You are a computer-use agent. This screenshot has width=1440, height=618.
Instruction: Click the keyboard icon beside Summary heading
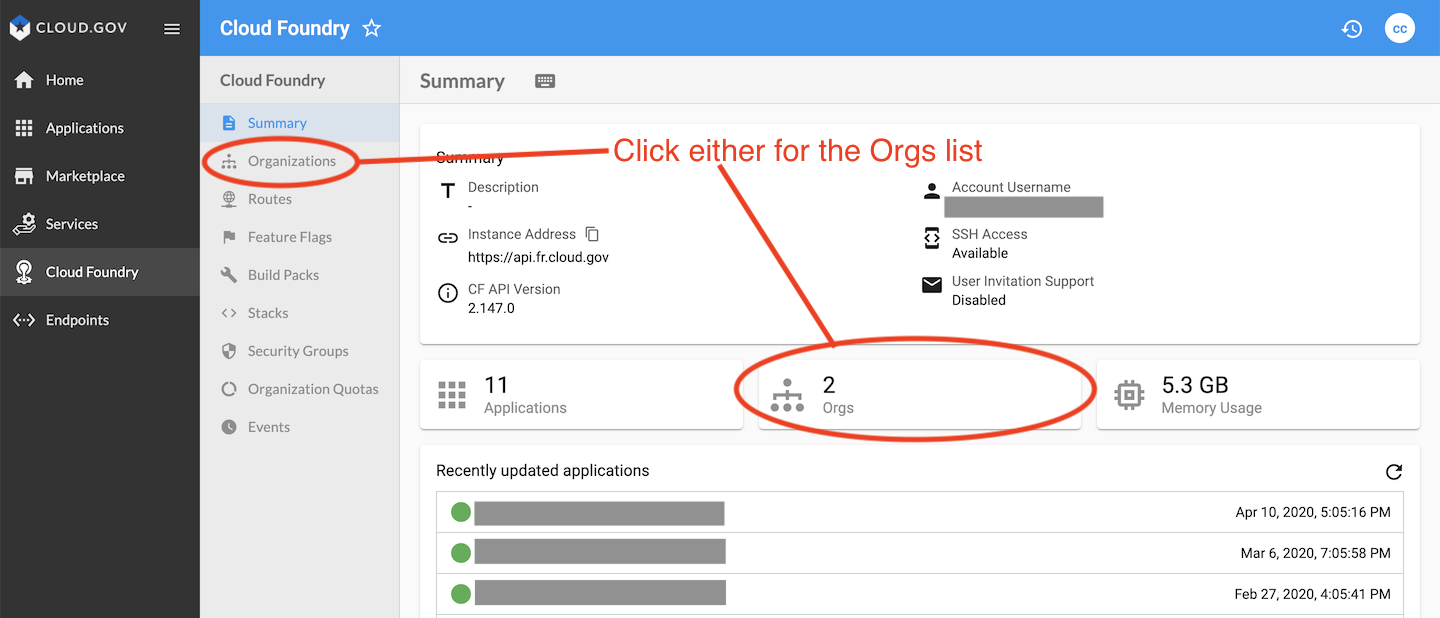pyautogui.click(x=545, y=81)
